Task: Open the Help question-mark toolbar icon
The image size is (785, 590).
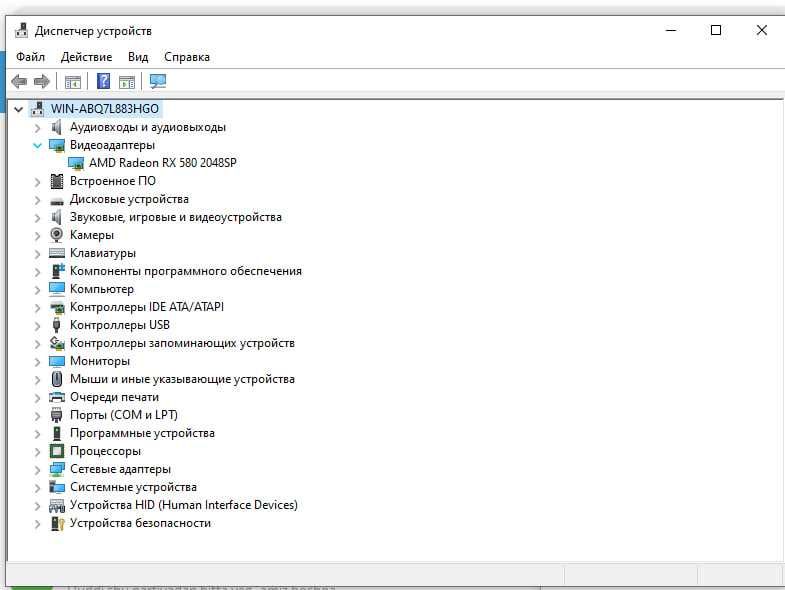Action: tap(103, 81)
